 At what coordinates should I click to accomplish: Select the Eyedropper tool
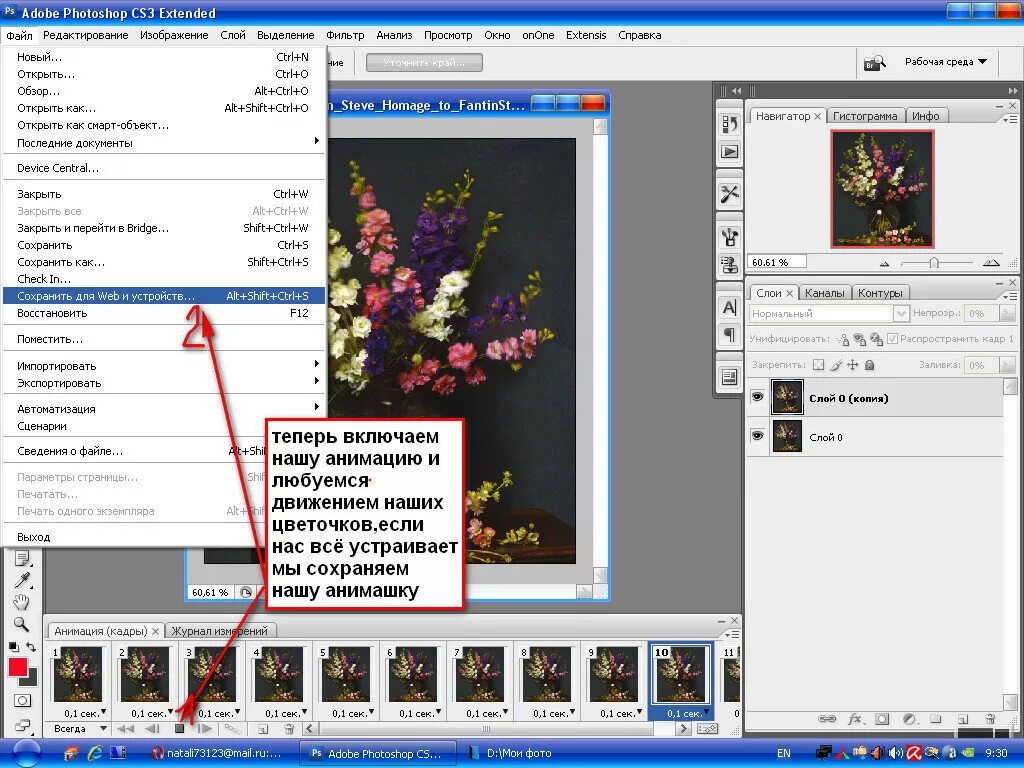point(22,580)
